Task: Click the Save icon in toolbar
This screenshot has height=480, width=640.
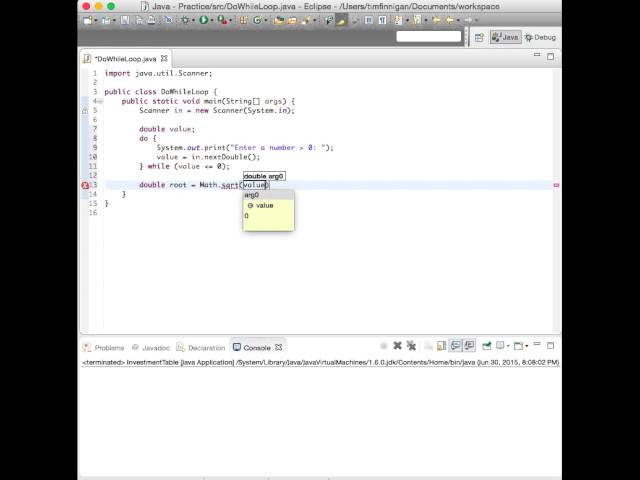Action: coord(124,20)
